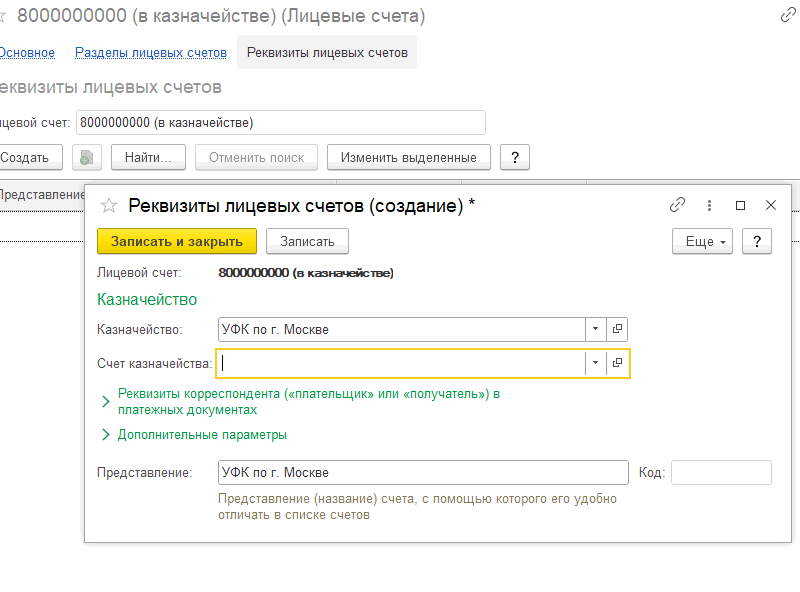Close the Реквизиты лицевых счетов dialog
The image size is (800, 592).
pyautogui.click(x=771, y=205)
